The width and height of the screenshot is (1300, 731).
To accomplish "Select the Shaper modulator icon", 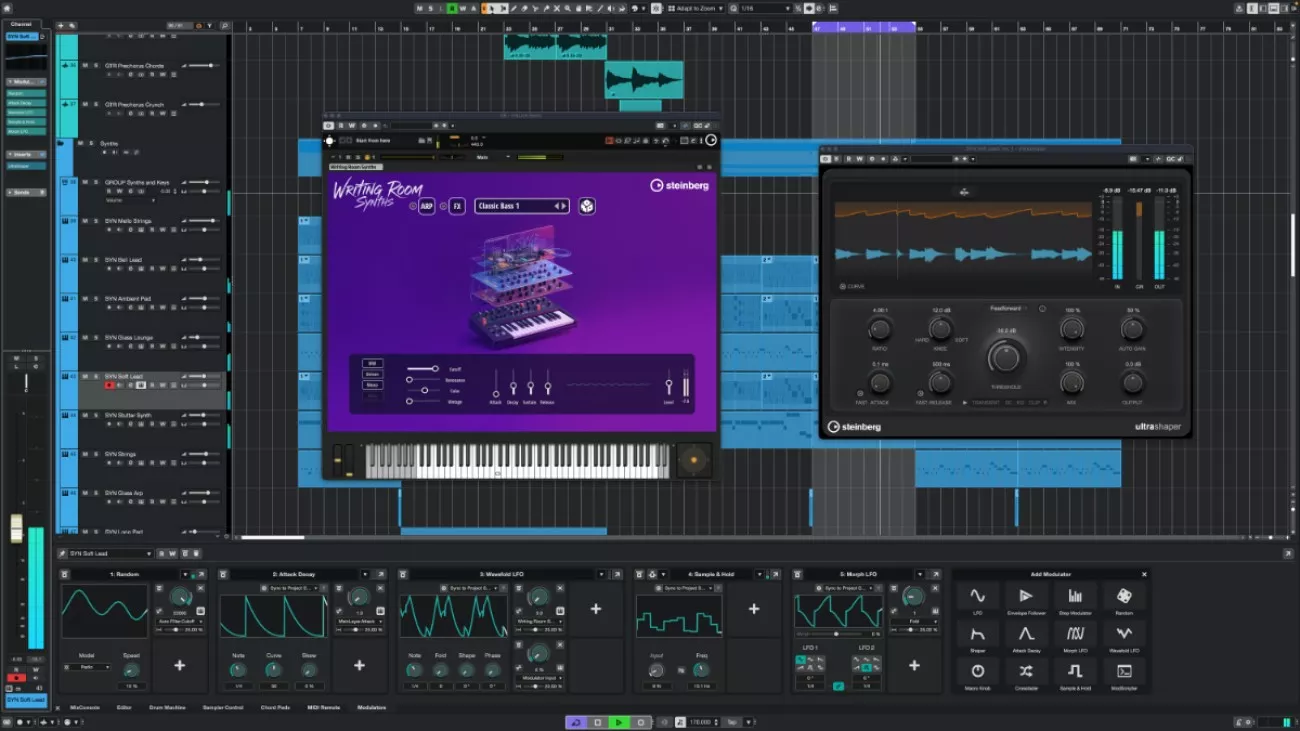I will pyautogui.click(x=977, y=635).
